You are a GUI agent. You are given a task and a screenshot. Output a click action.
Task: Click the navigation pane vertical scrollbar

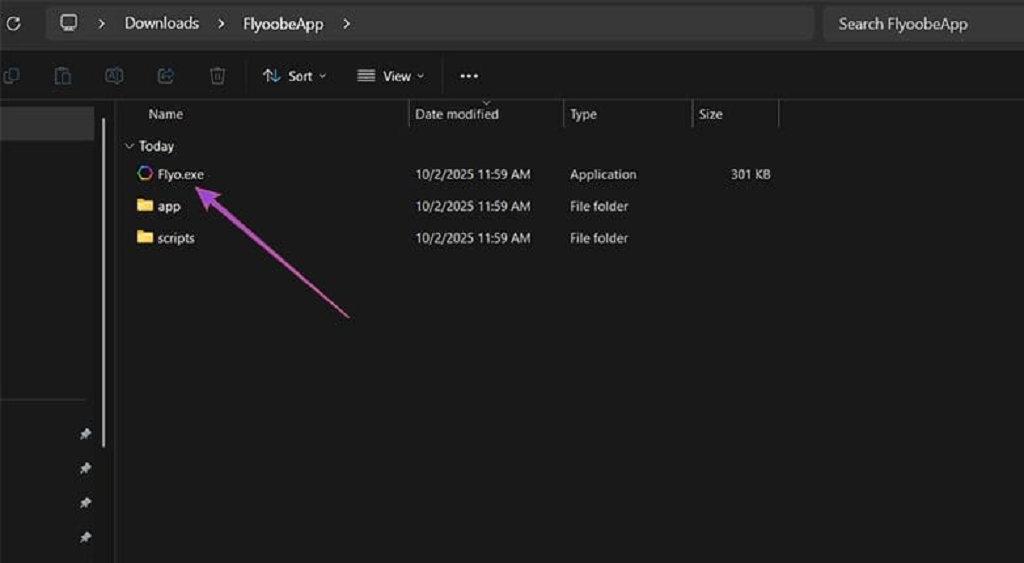coord(103,280)
